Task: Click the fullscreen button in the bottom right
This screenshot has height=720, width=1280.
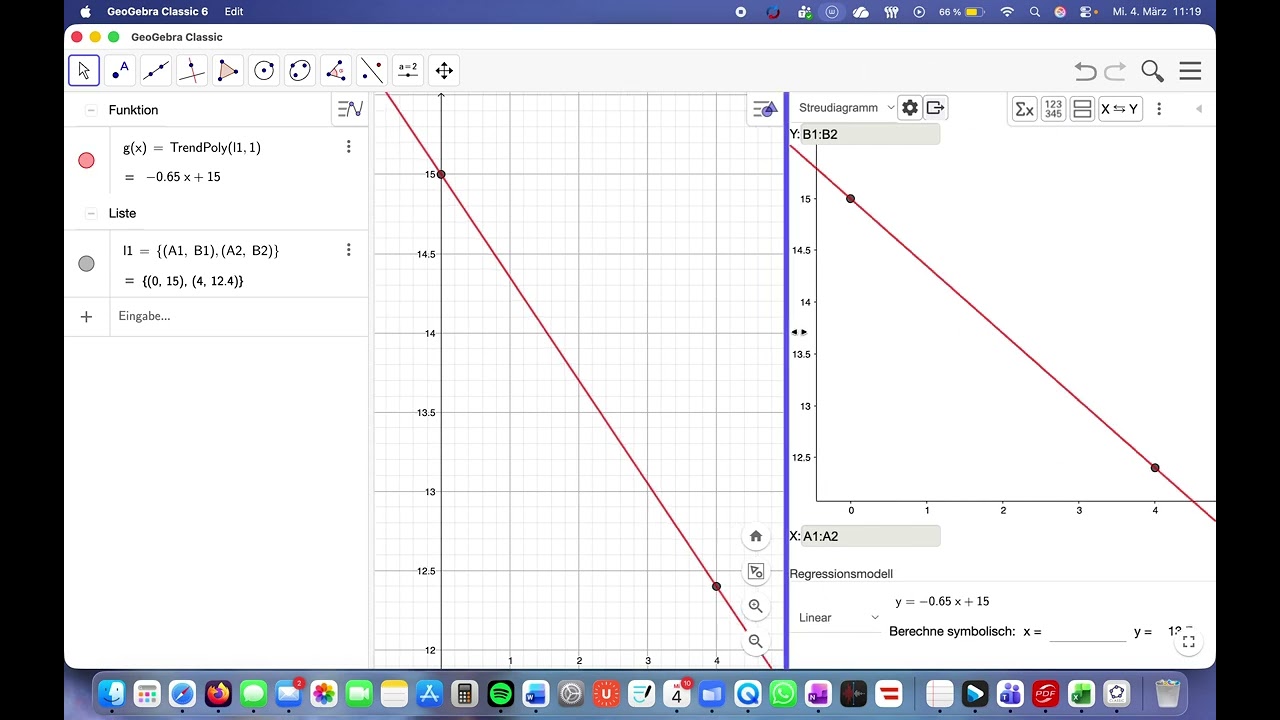Action: pyautogui.click(x=1189, y=642)
